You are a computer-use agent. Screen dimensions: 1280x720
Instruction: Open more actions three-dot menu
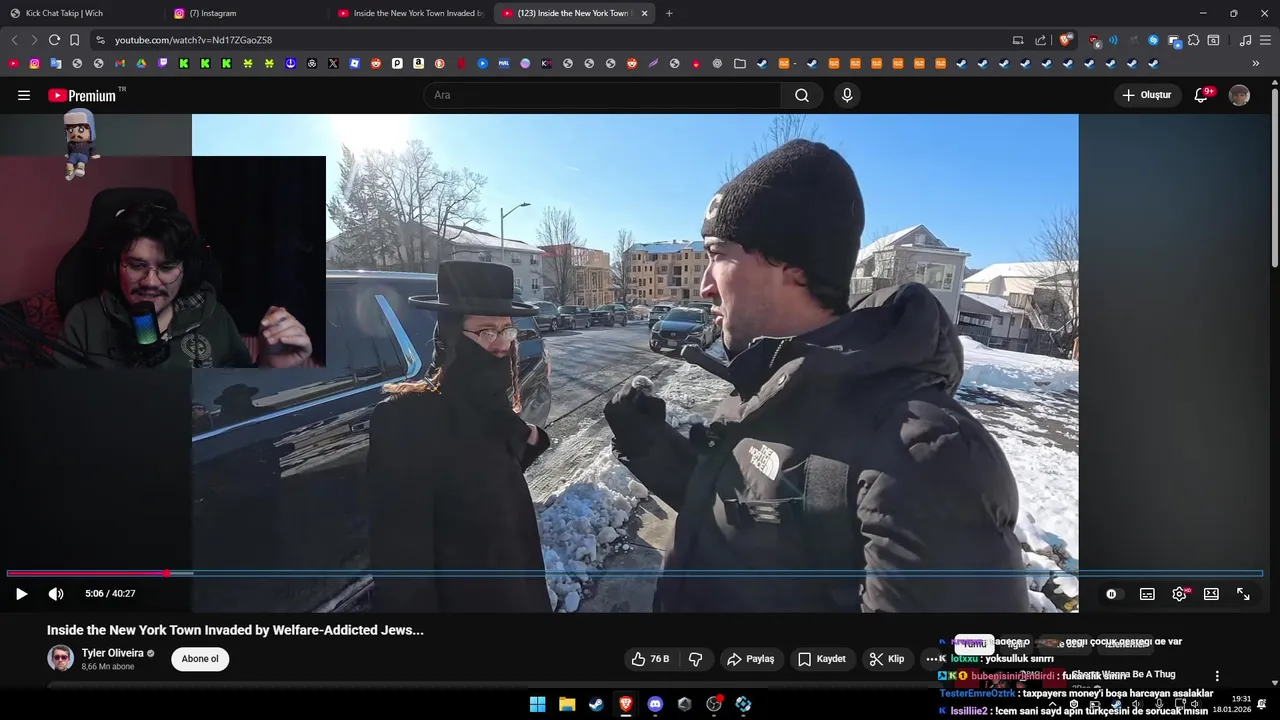[932, 659]
